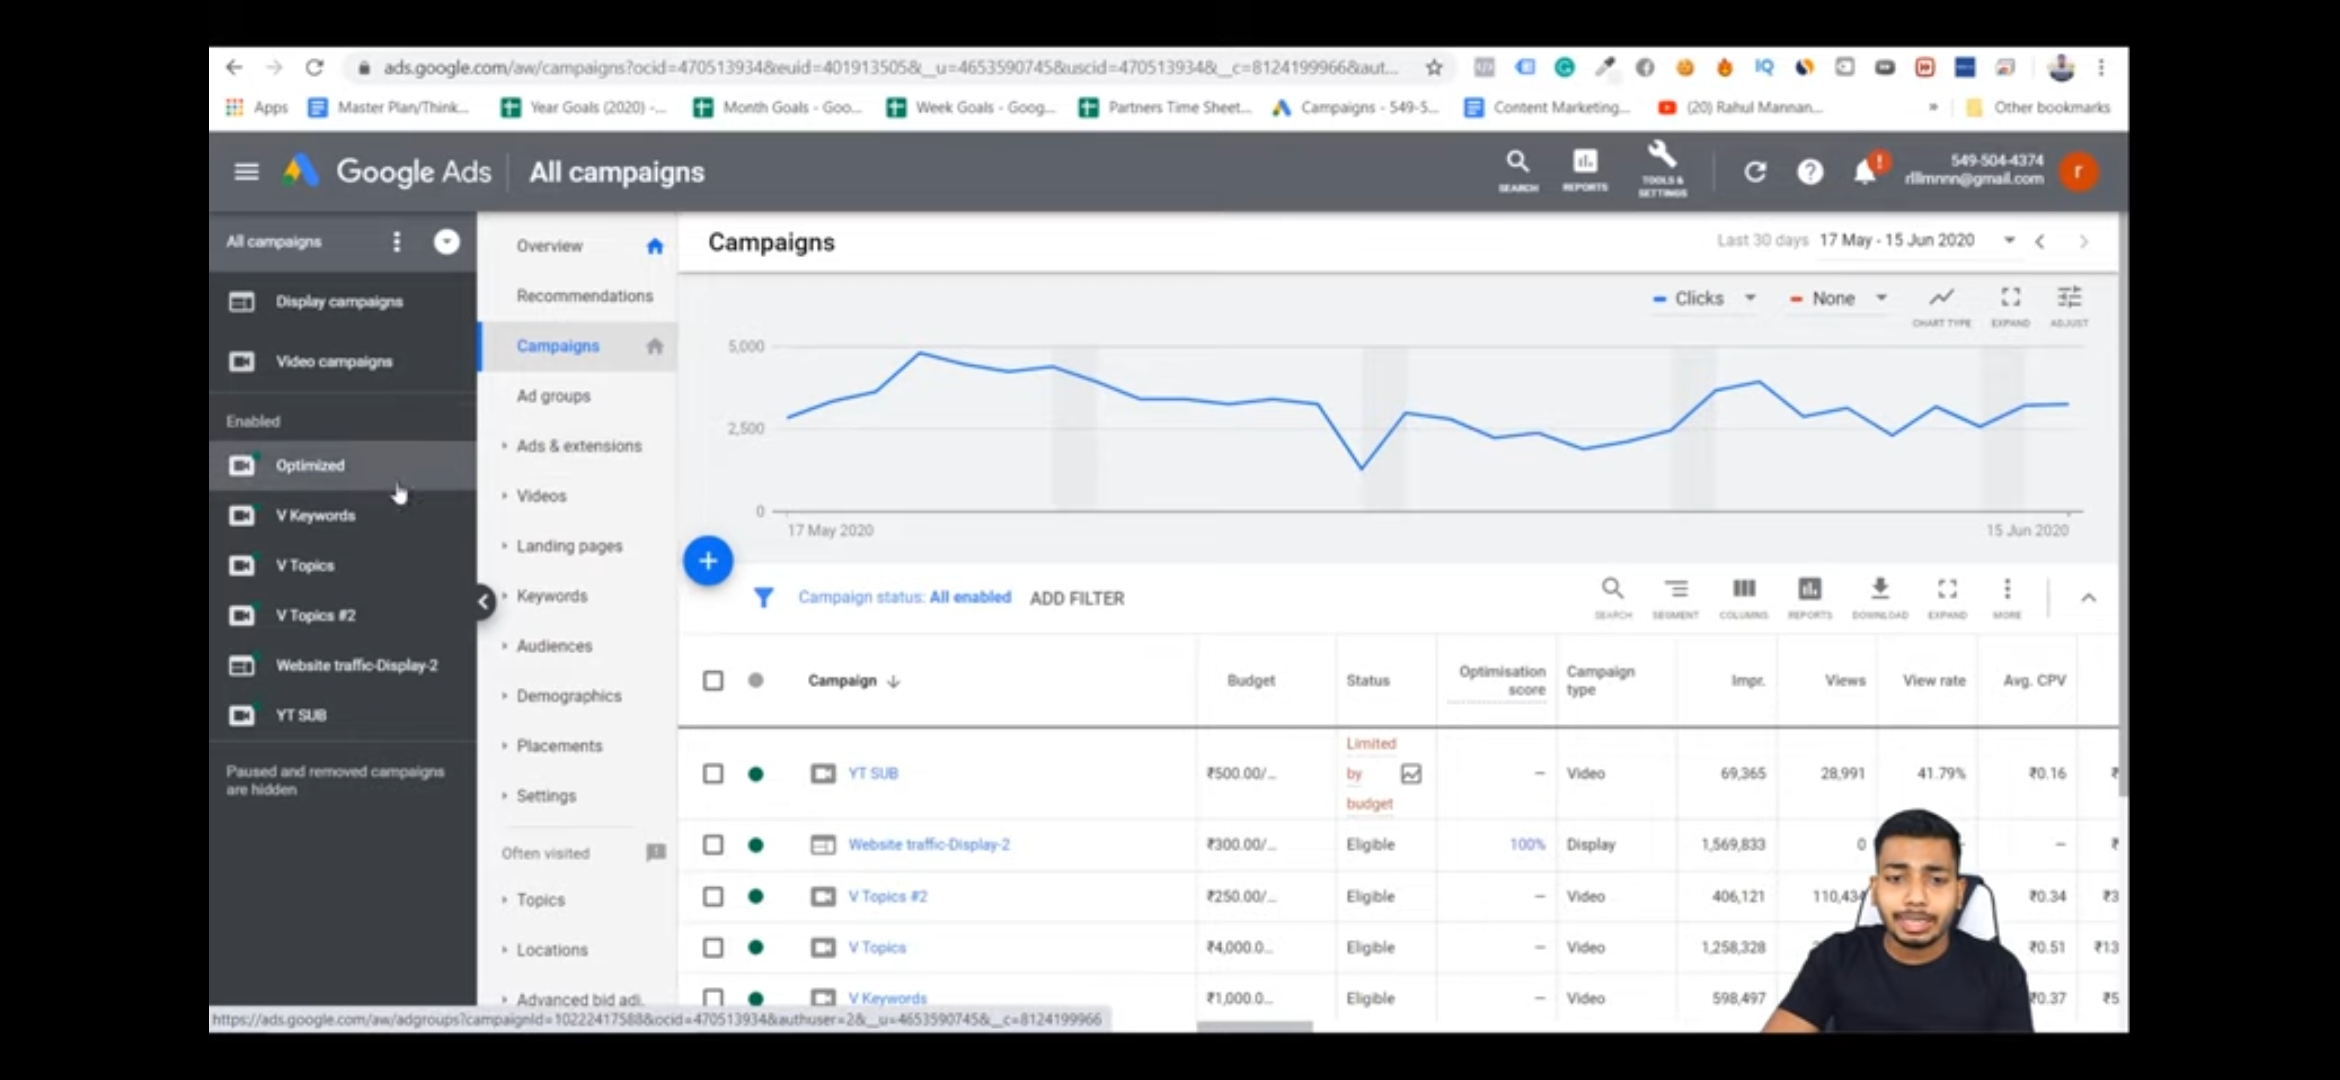
Task: Click the Download icon above campaign table
Action: pos(1880,590)
